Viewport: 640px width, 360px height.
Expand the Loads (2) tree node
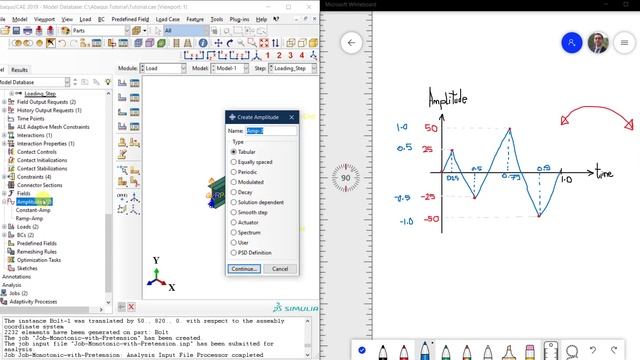pos(4,227)
